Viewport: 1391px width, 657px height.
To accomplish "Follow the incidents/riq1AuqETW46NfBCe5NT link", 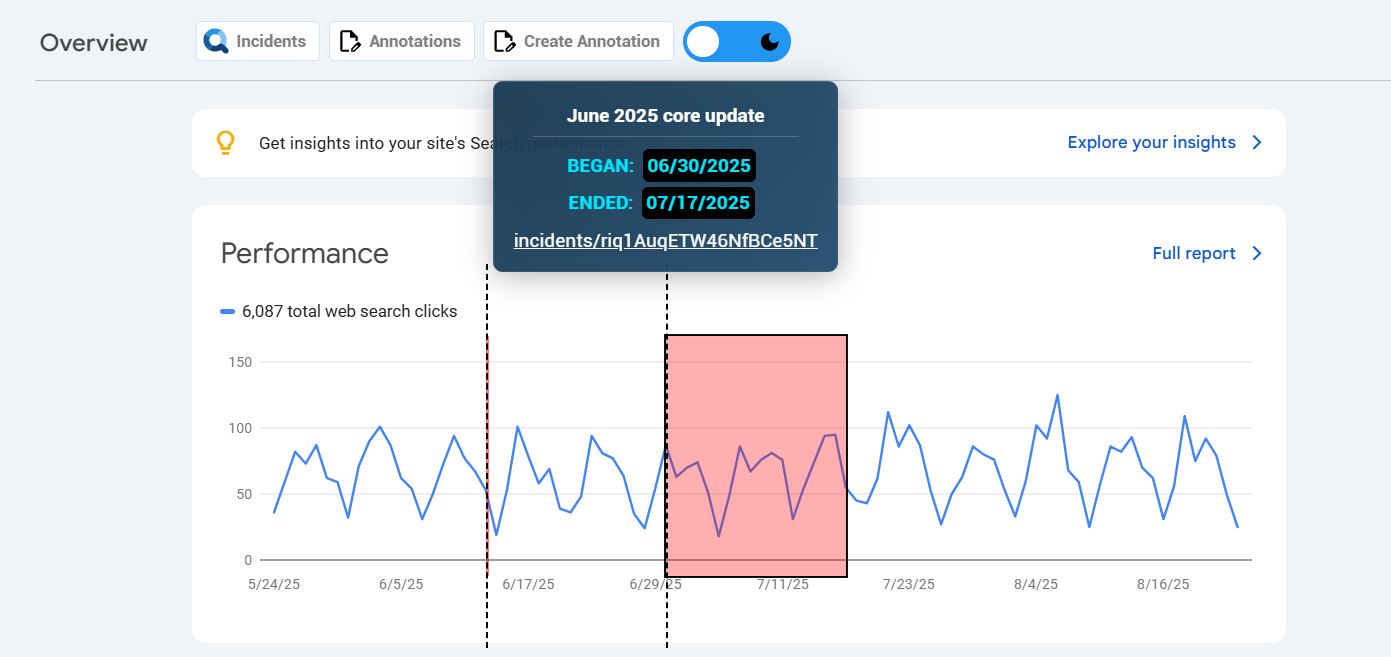I will 665,241.
